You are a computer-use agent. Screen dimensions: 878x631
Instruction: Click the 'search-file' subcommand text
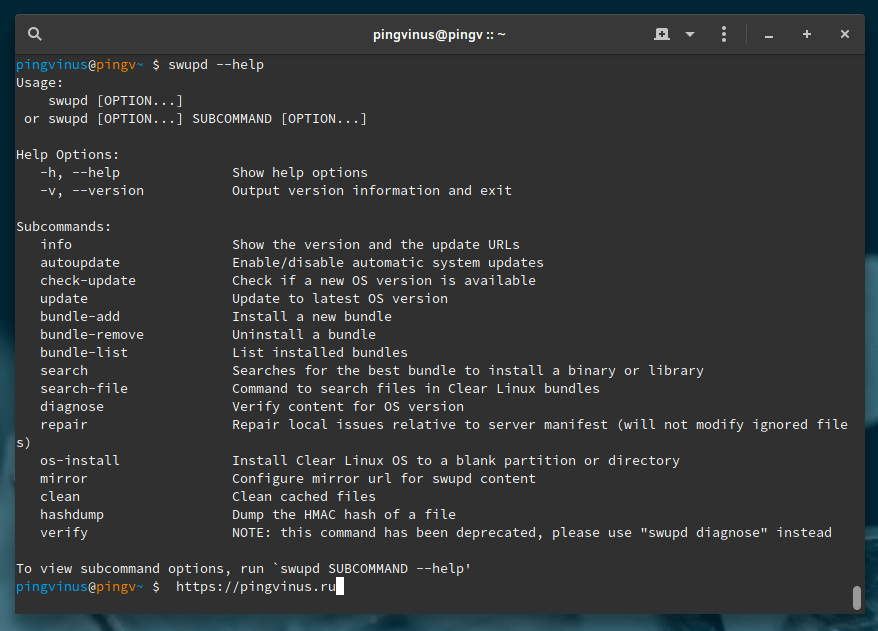84,389
